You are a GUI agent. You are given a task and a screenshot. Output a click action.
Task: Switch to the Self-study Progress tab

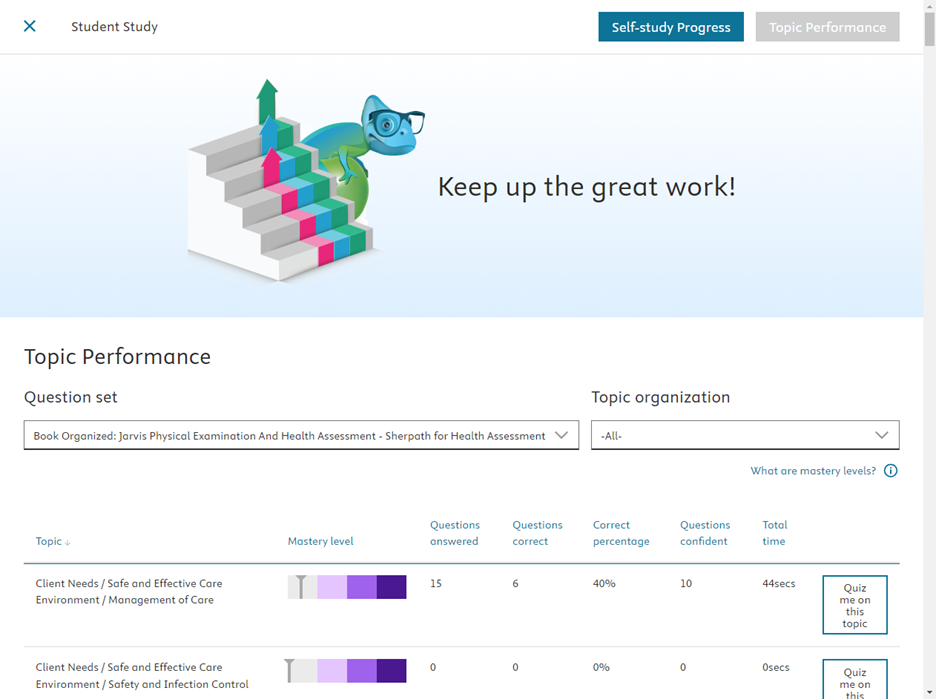[670, 27]
